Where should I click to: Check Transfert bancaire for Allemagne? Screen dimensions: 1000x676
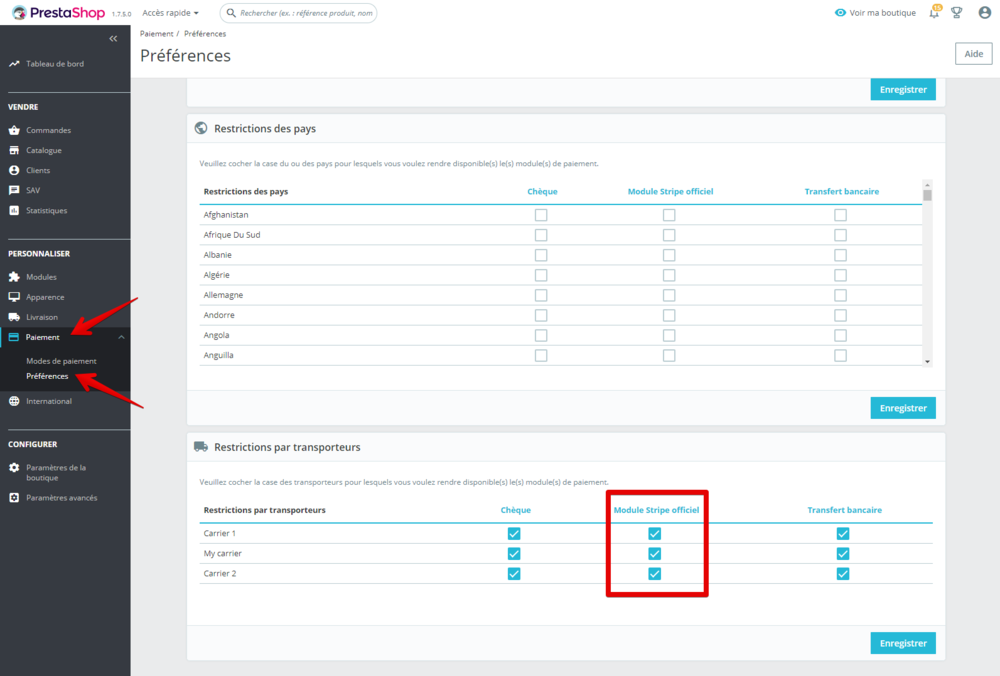(841, 295)
